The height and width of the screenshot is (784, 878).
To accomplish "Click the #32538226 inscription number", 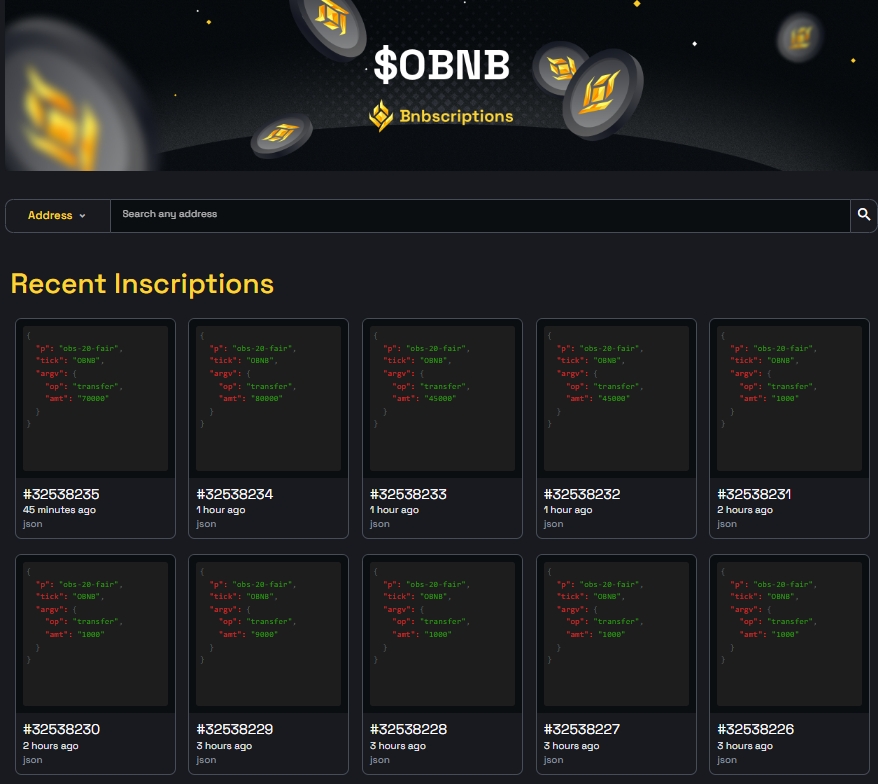I will (755, 729).
